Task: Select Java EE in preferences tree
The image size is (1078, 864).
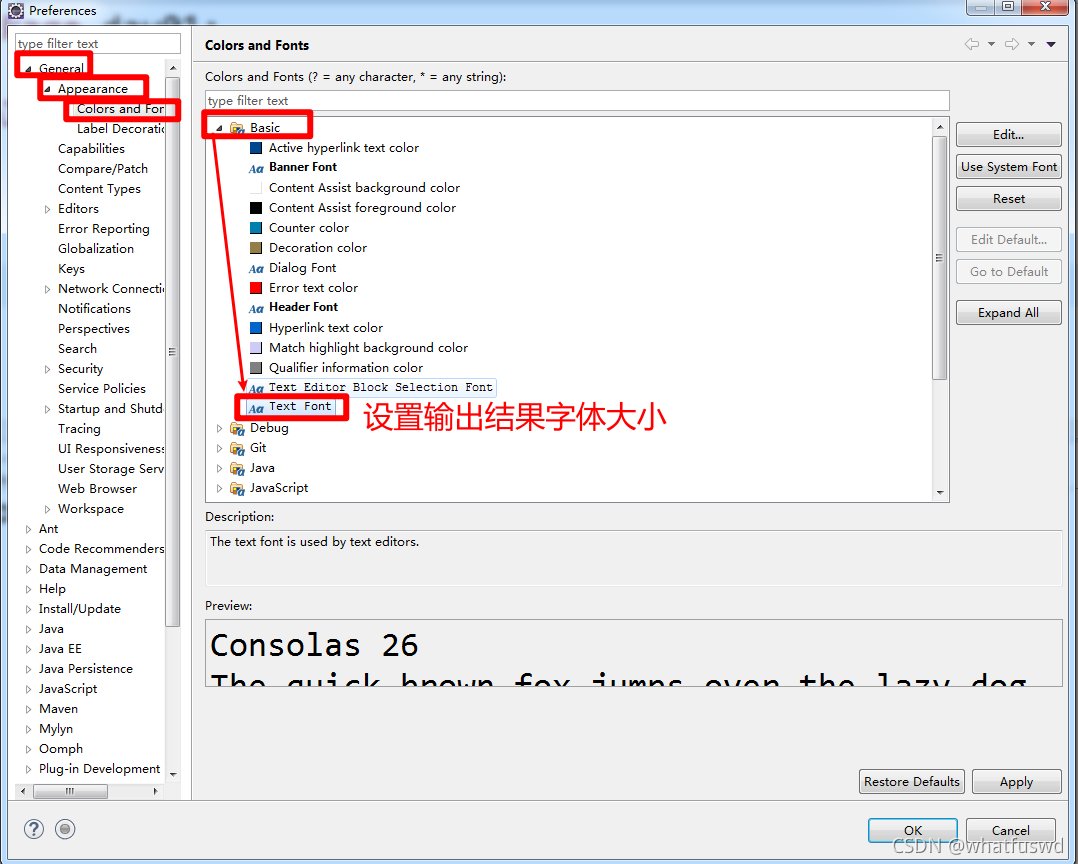Action: (x=60, y=649)
